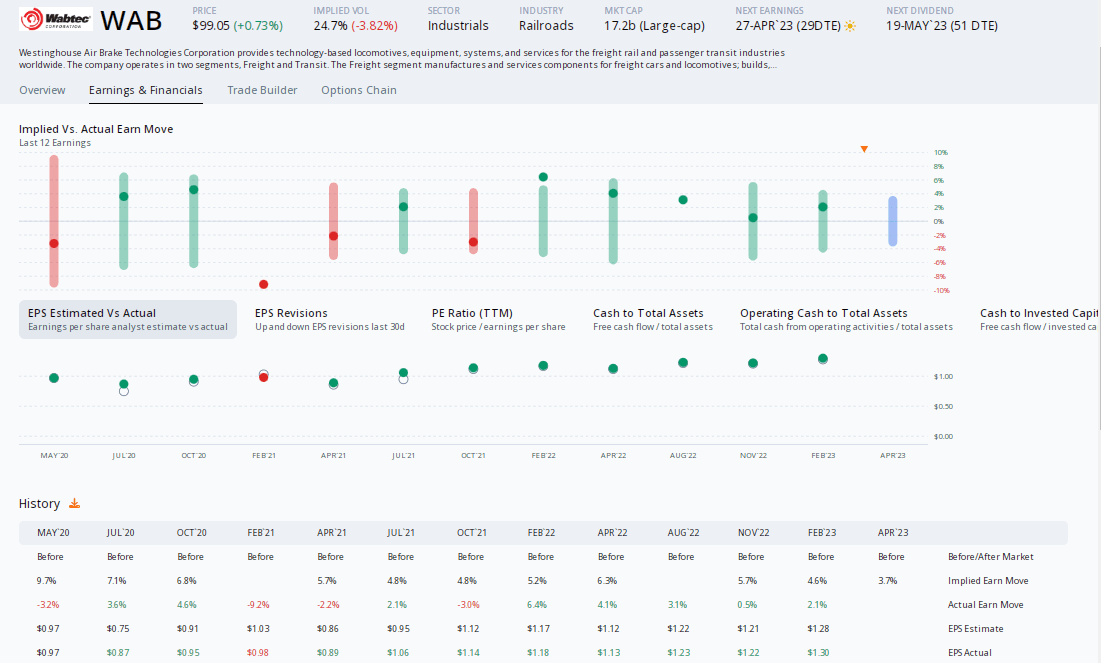Open the Options Chain tab
This screenshot has width=1101, height=663.
click(x=358, y=90)
